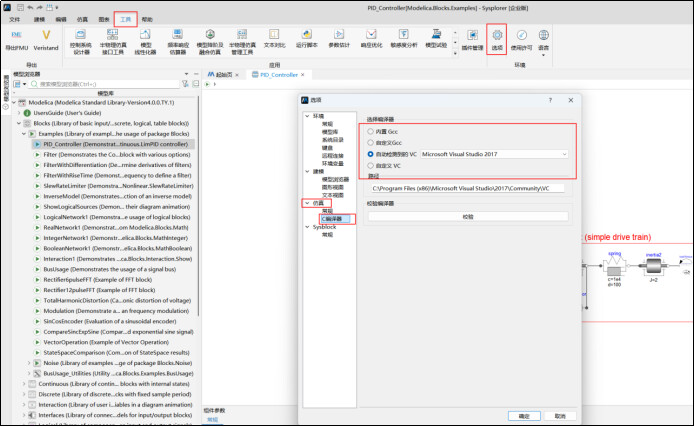Click the filter icon beside model search
This screenshot has height=427, width=695.
click(x=185, y=84)
